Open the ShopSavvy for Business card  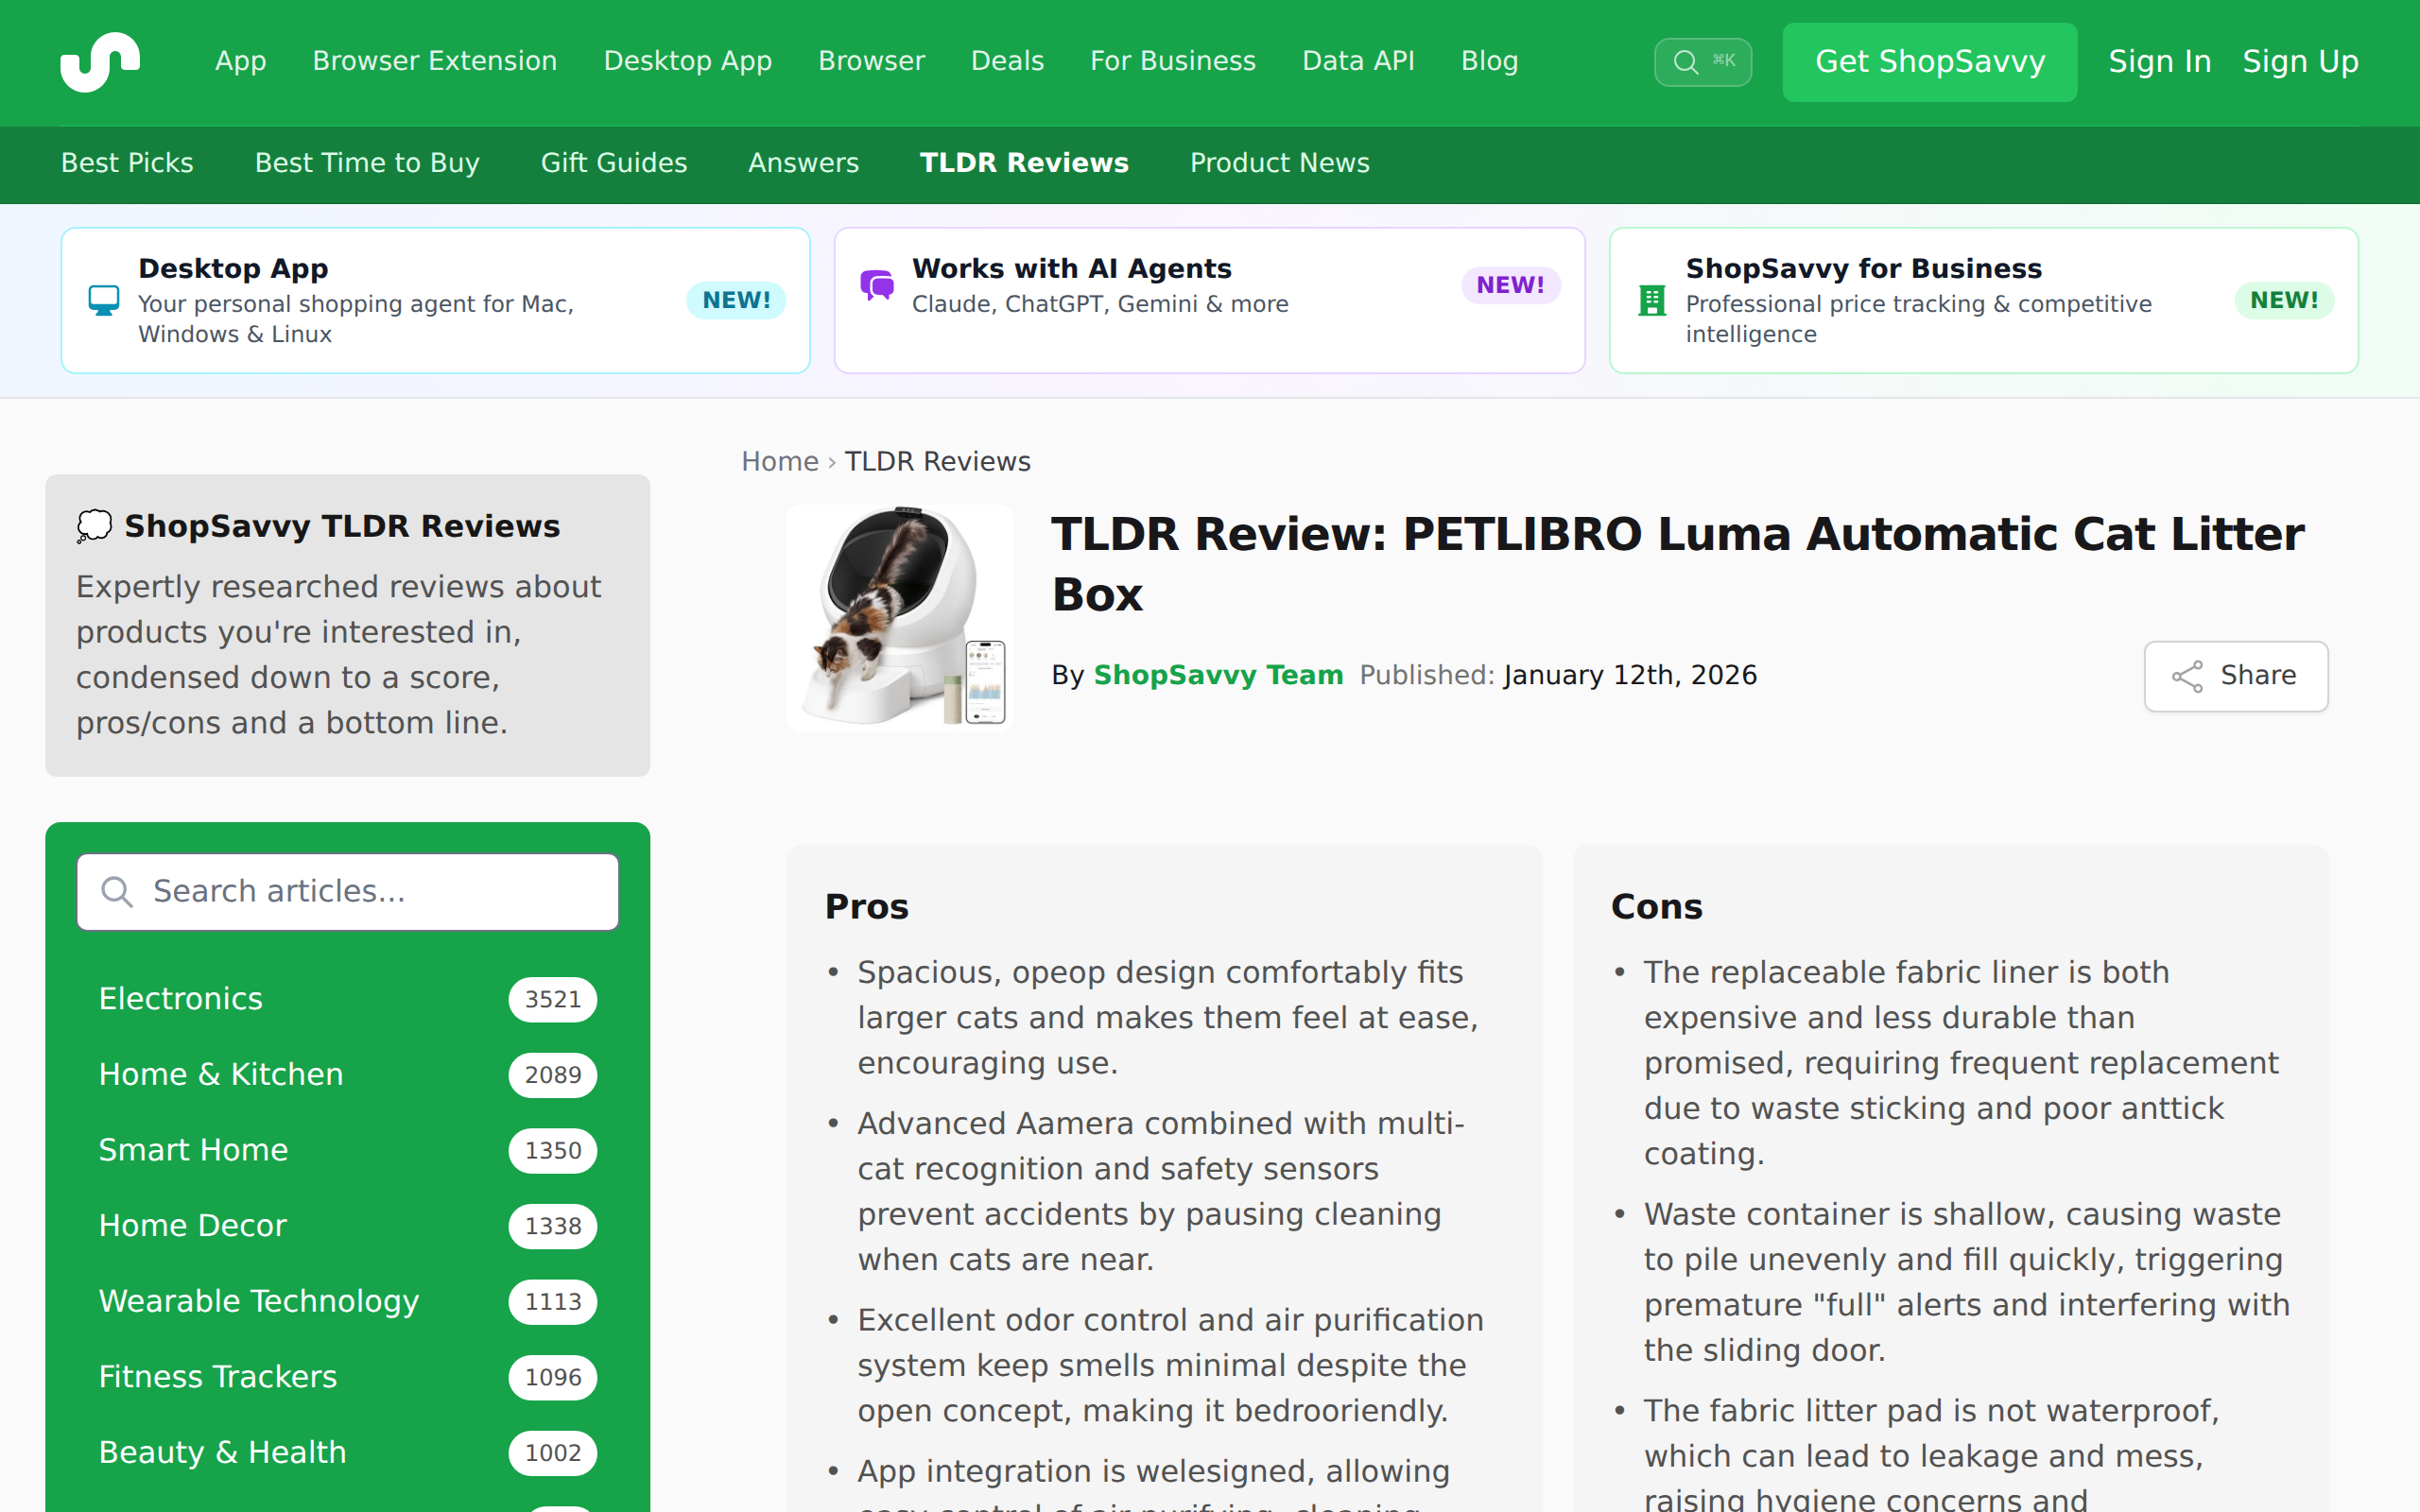click(x=1983, y=300)
